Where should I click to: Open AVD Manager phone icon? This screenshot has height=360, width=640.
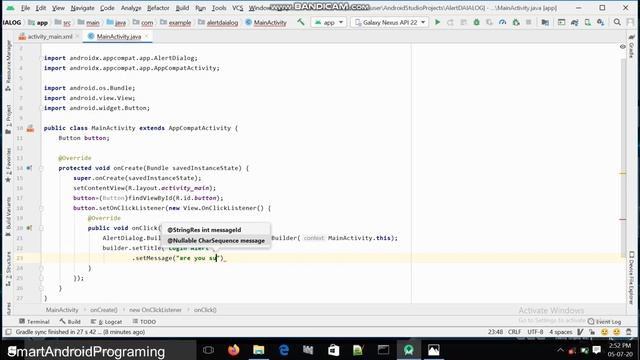tap(588, 22)
